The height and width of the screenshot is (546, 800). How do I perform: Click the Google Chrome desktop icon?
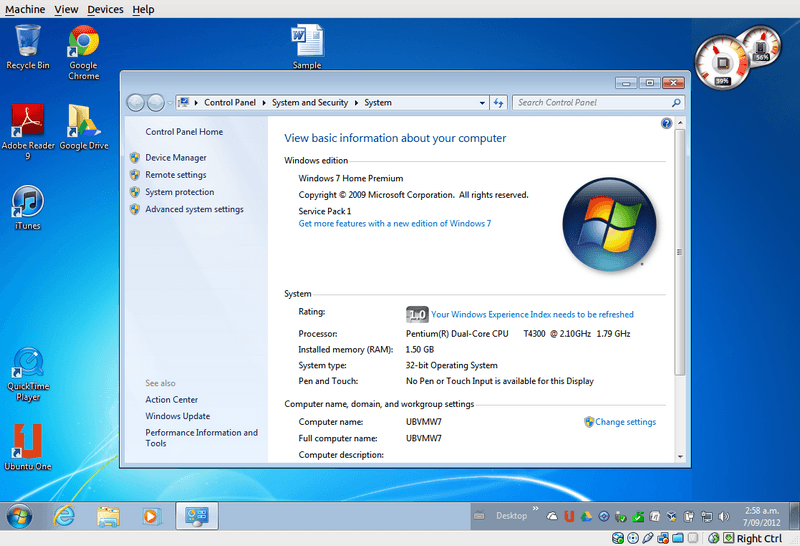(84, 53)
